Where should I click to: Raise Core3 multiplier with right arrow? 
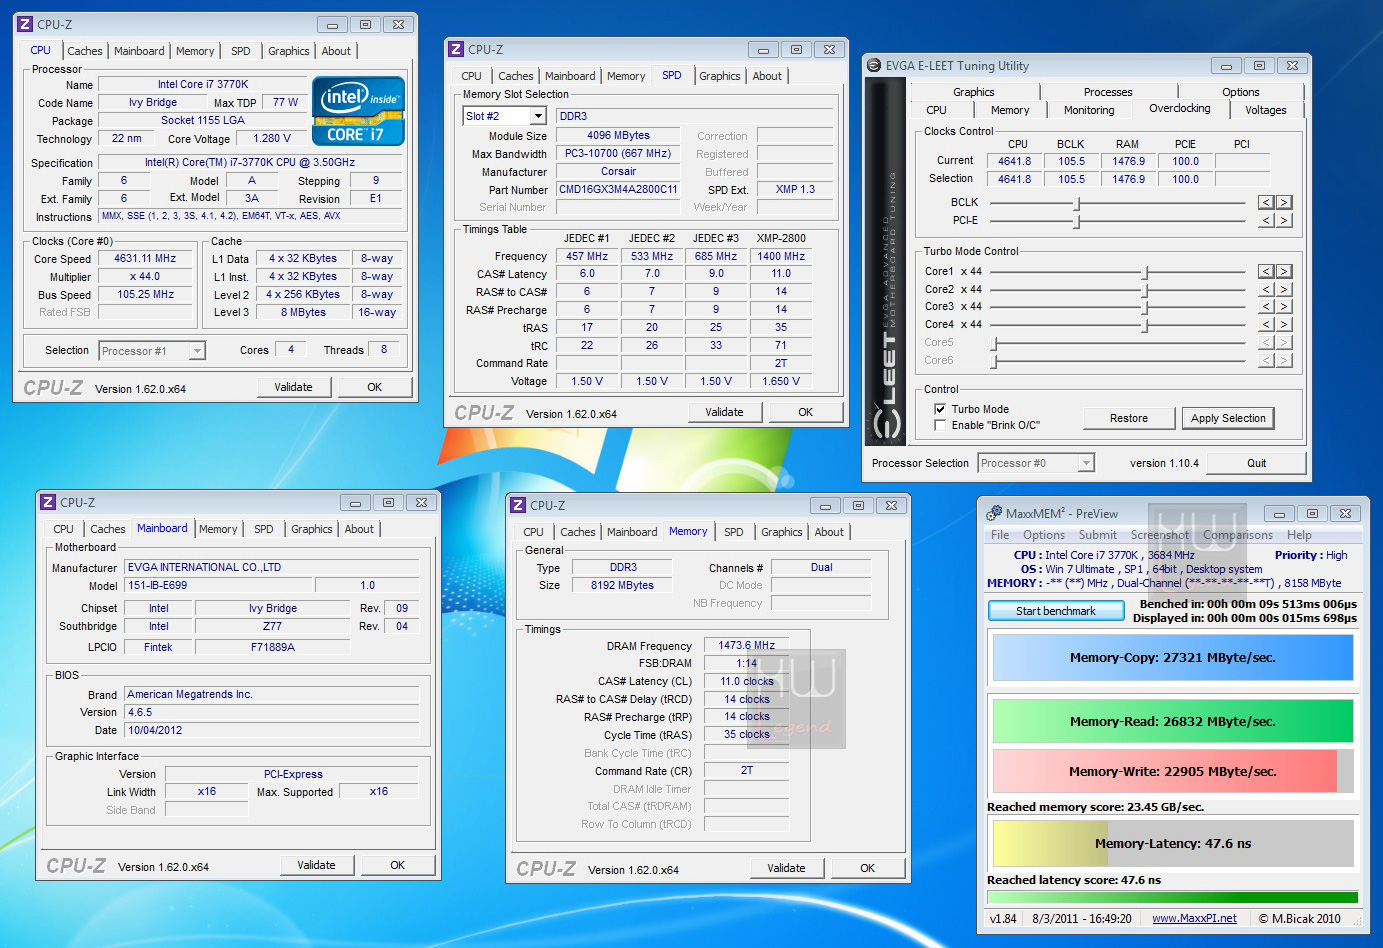(1284, 307)
